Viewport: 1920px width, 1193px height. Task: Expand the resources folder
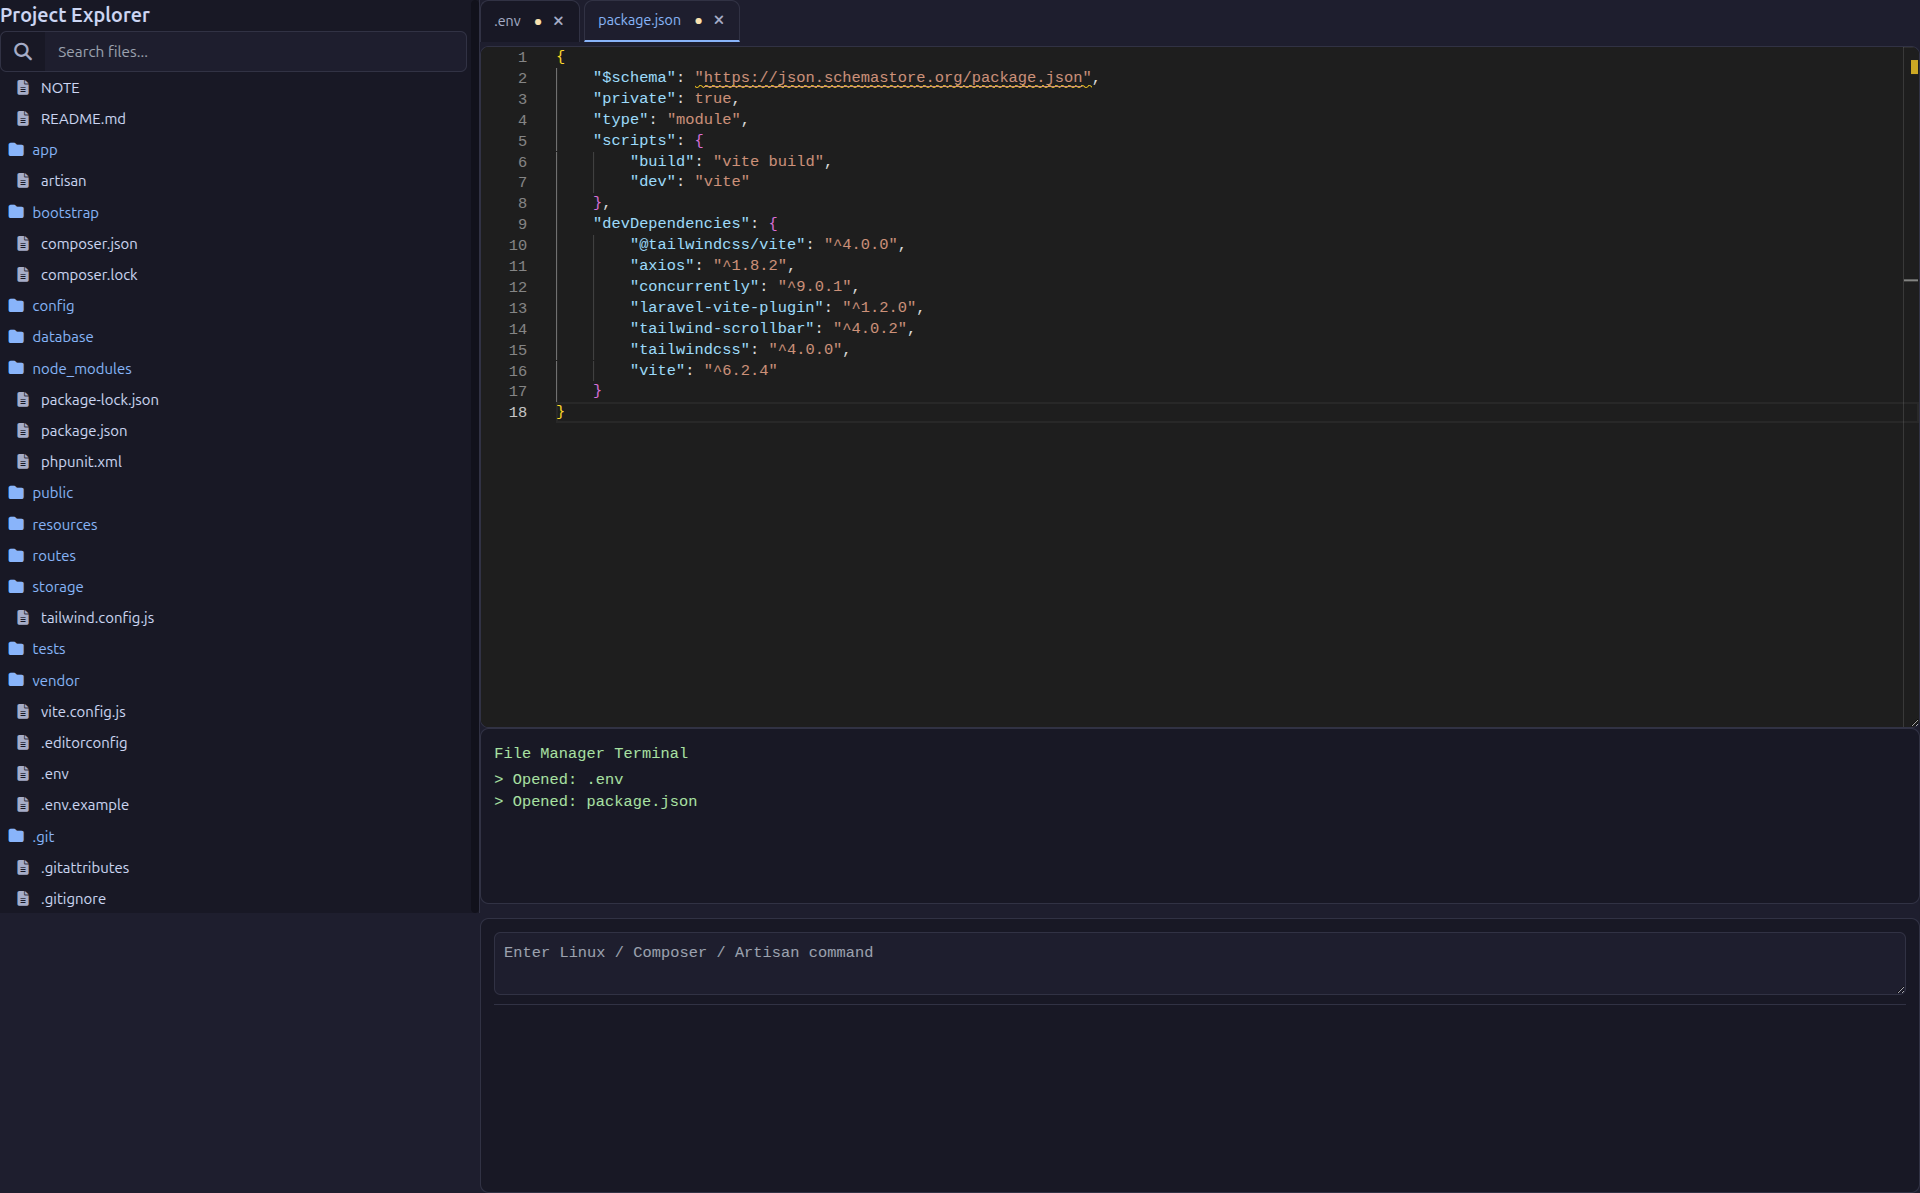pyautogui.click(x=64, y=524)
